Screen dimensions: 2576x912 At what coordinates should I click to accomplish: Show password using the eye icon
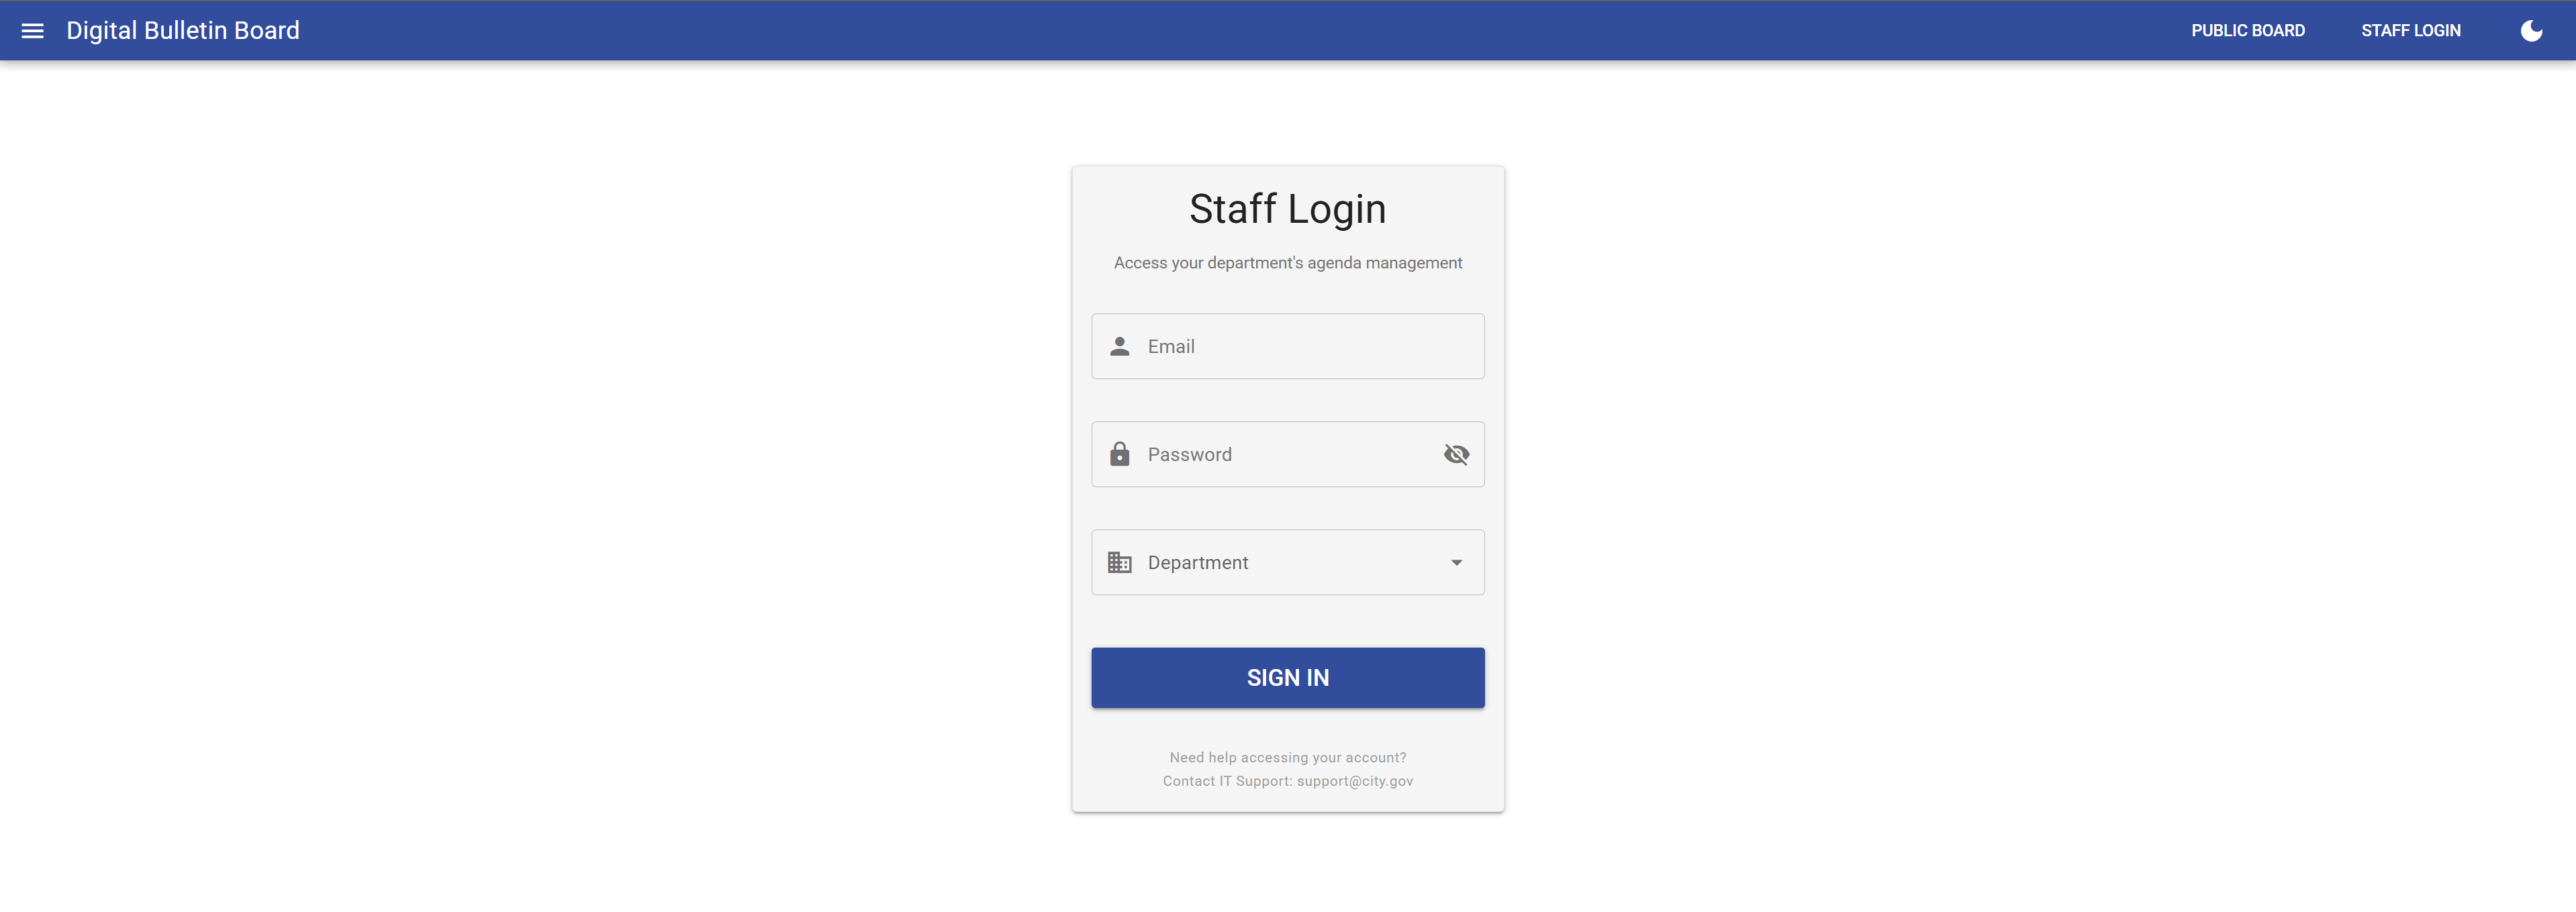click(x=1456, y=455)
